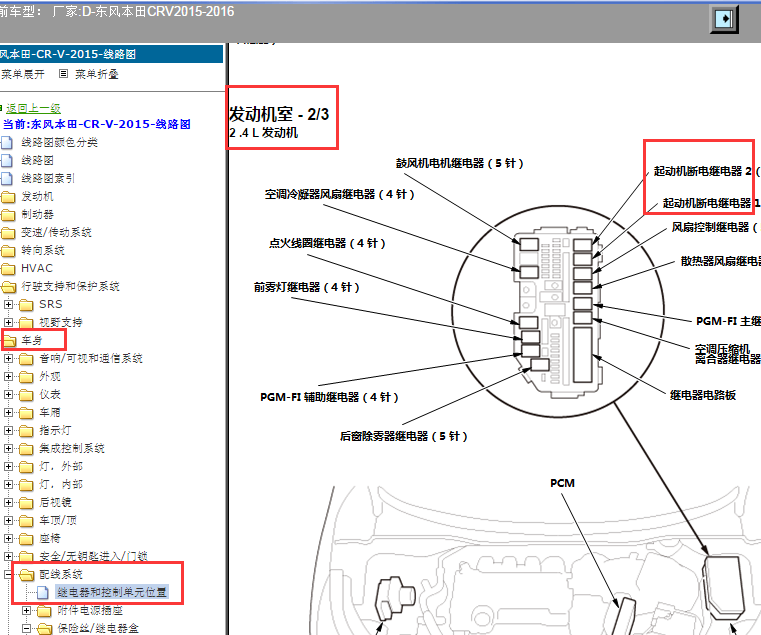Click the 指示灯 folder icon
Image resolution: width=761 pixels, height=635 pixels.
[x=26, y=431]
